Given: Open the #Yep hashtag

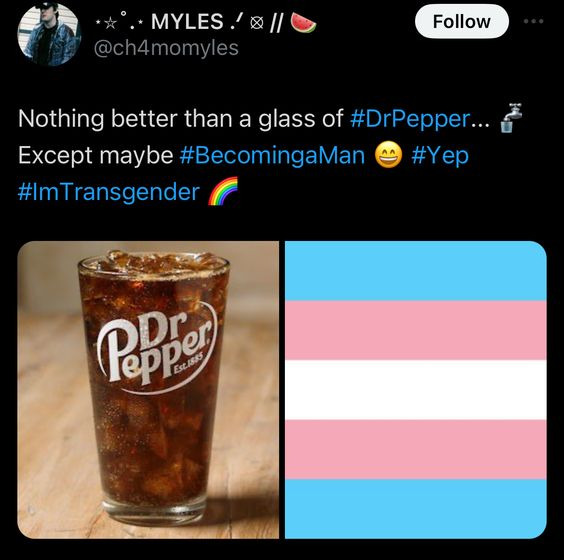Looking at the screenshot, I should click(440, 155).
